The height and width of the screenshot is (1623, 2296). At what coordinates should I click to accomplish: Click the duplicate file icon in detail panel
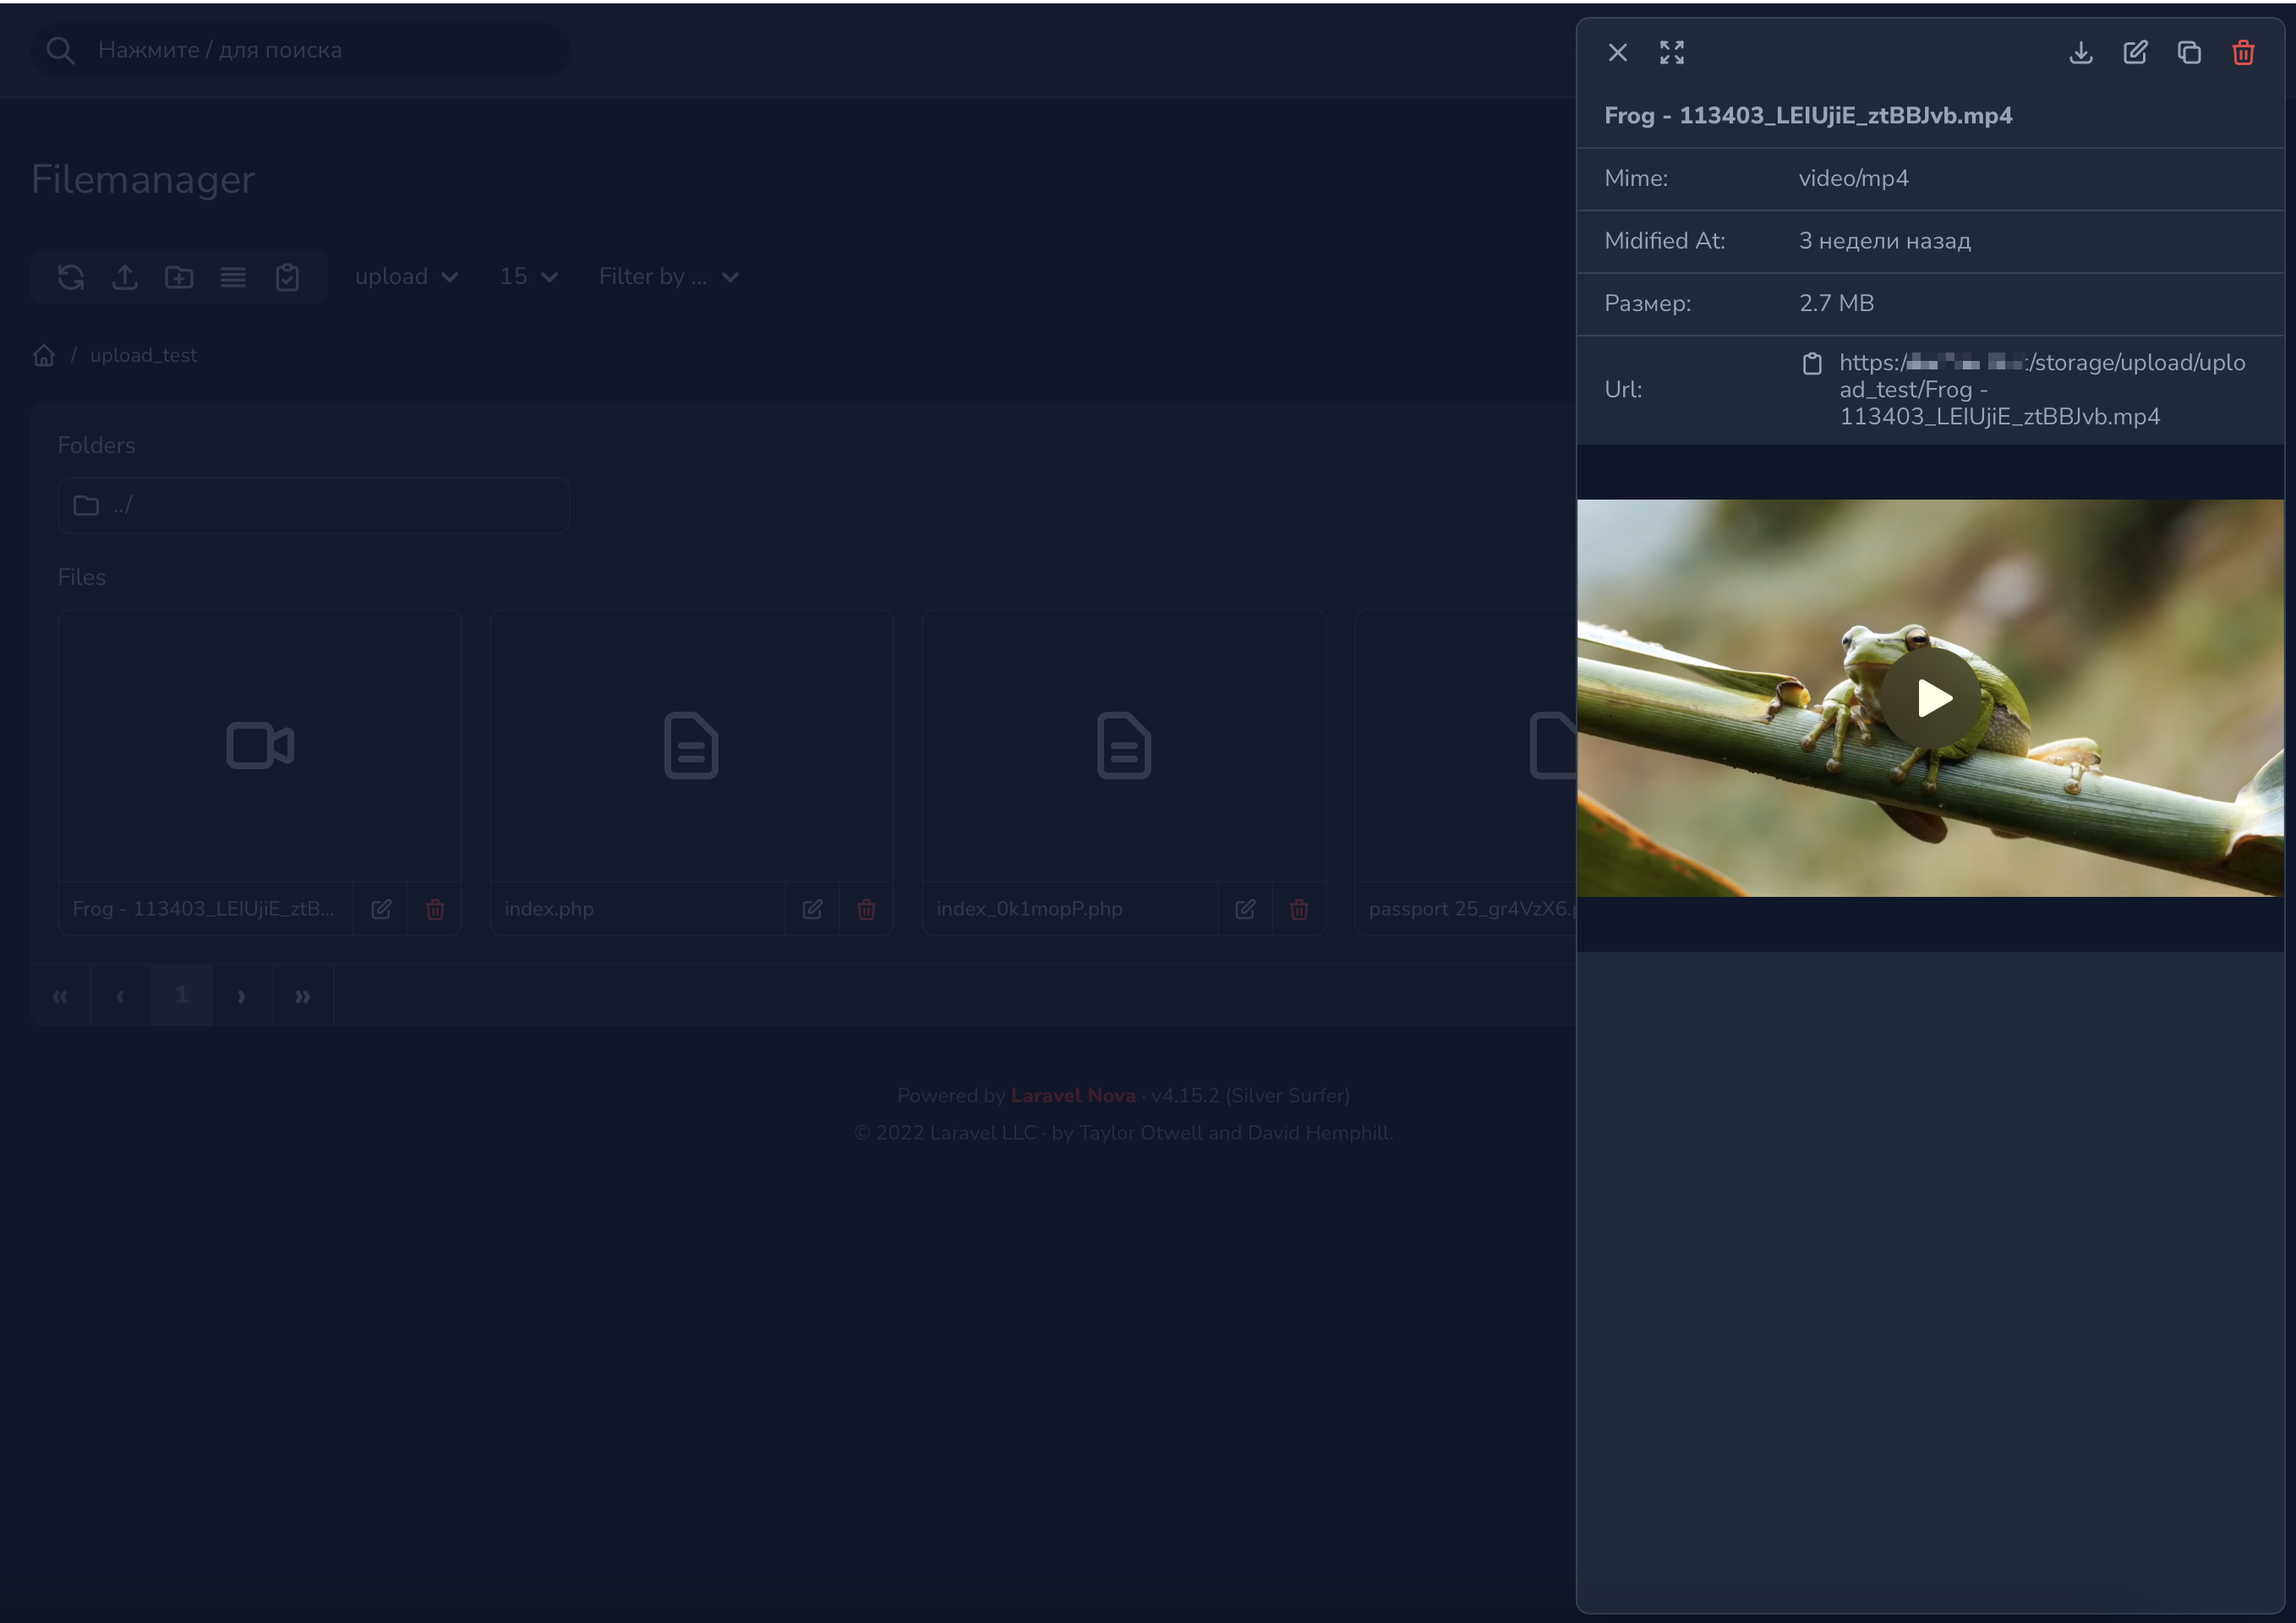coord(2188,53)
